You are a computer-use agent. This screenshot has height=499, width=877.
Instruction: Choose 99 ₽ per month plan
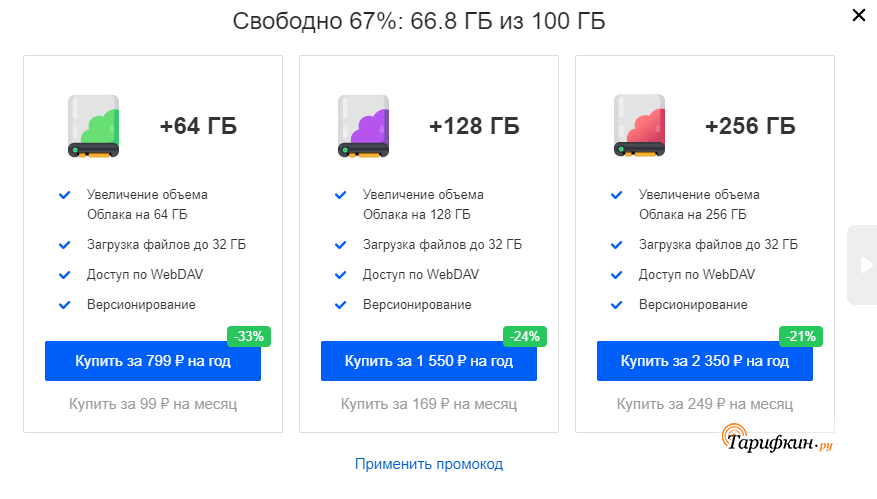[x=153, y=404]
